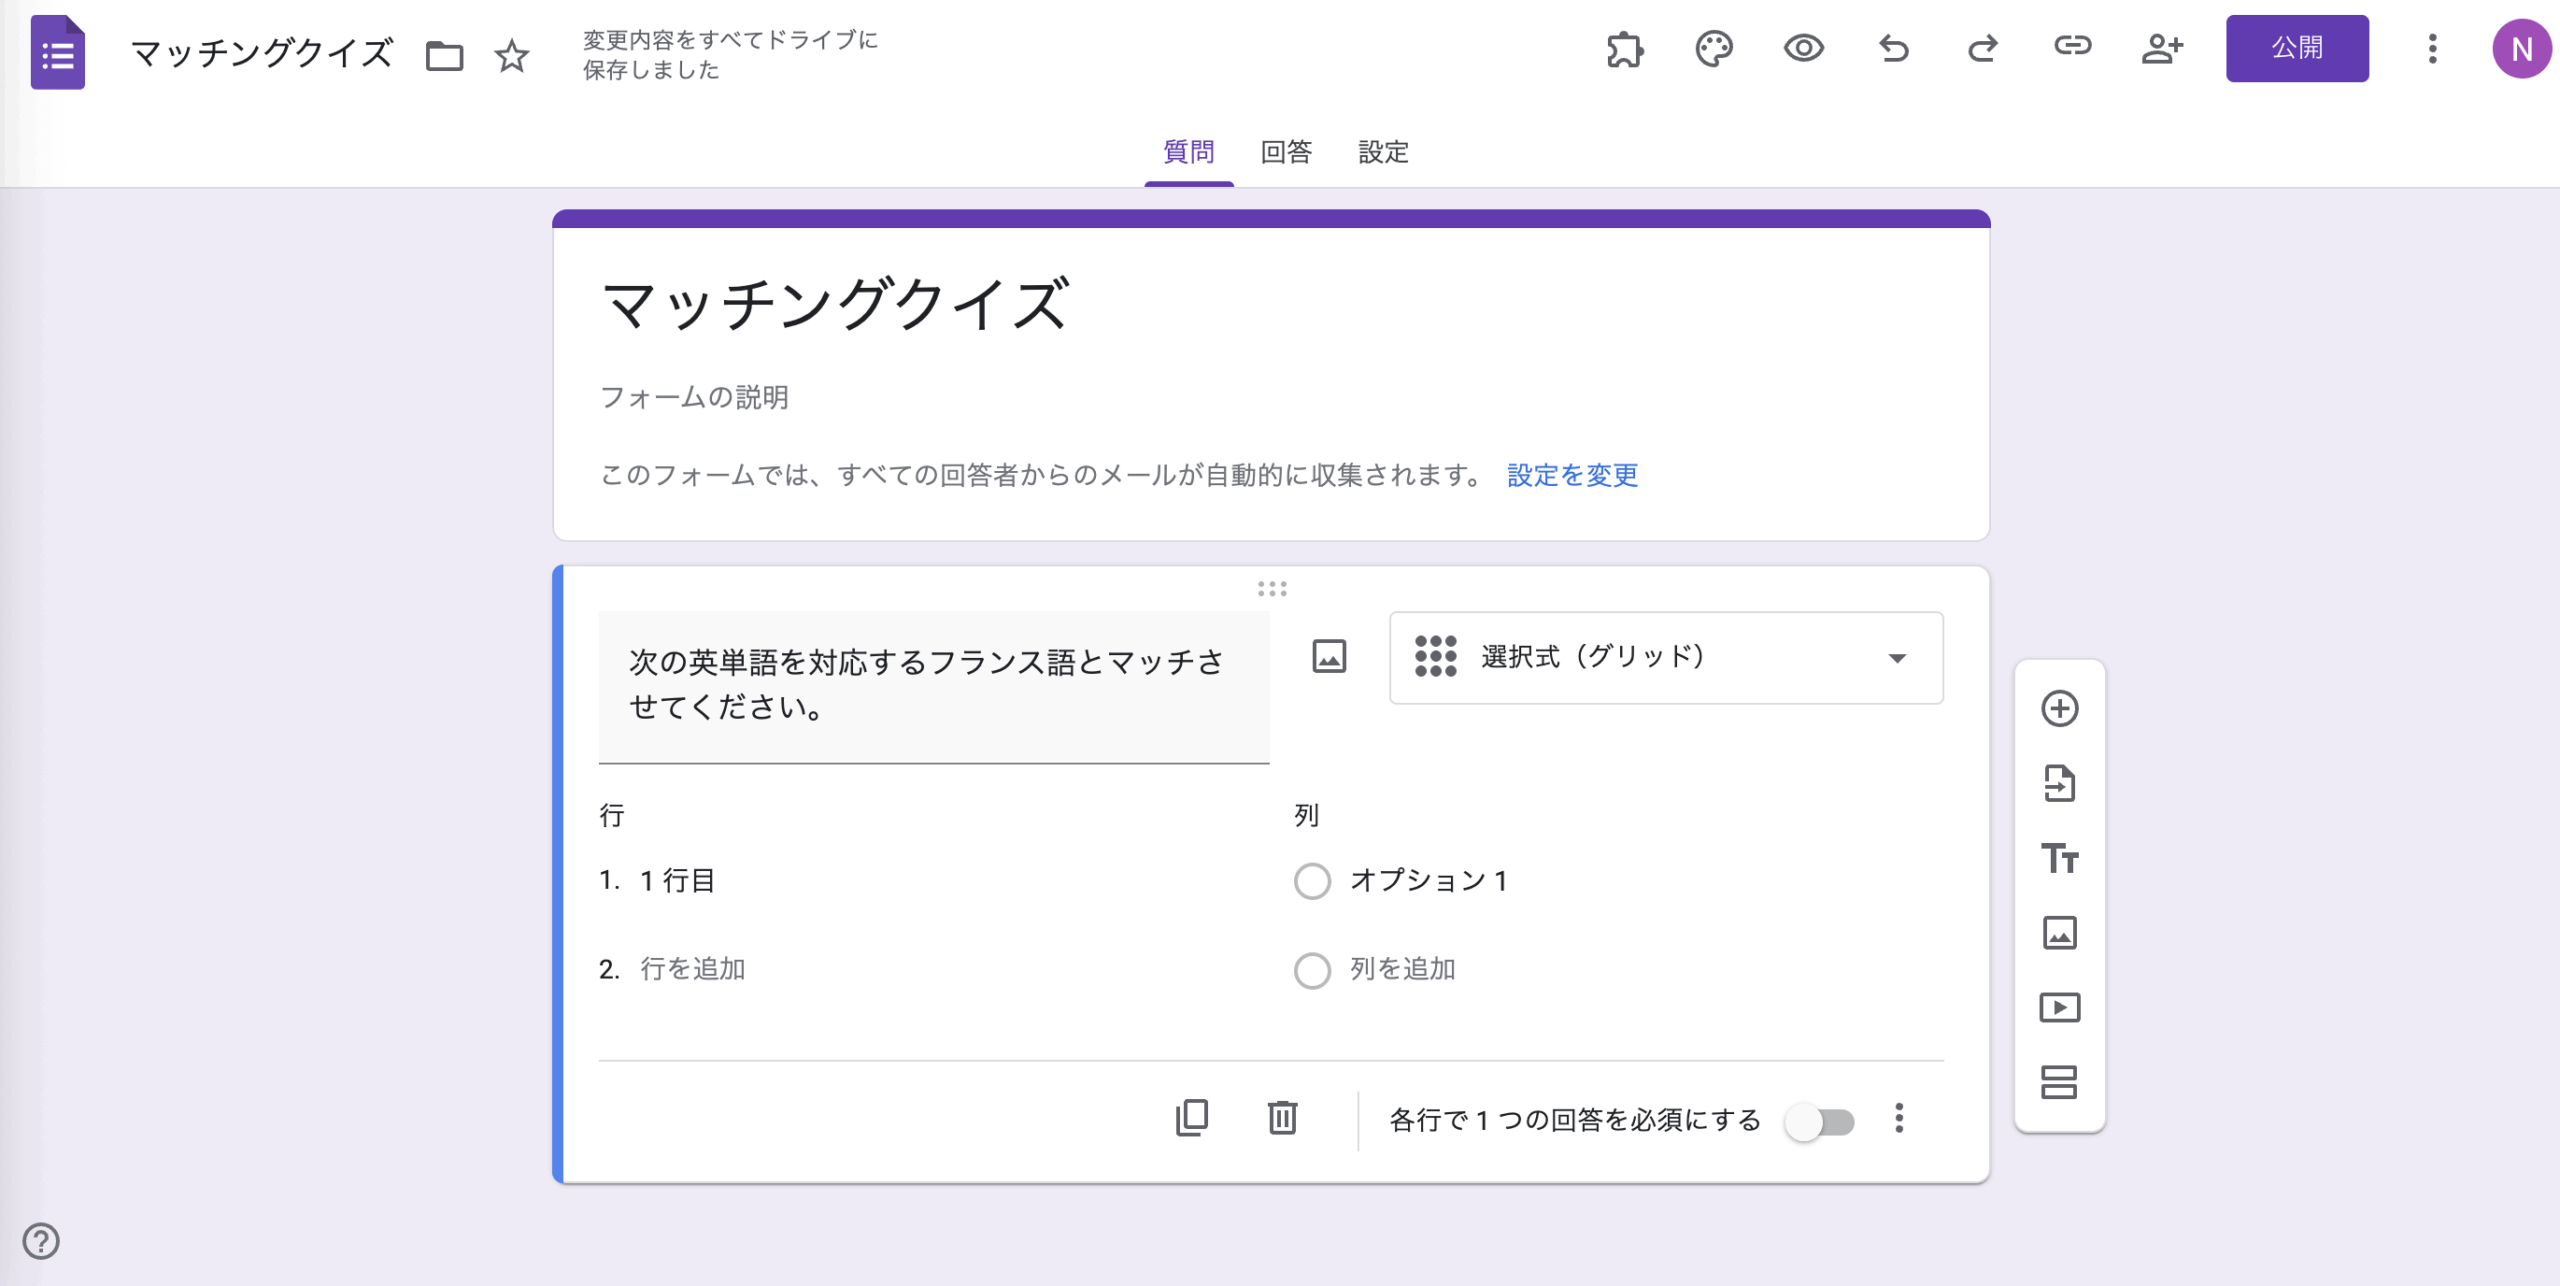Switch to the 回答 tab
Viewport: 2560px width, 1286px height.
point(1287,152)
